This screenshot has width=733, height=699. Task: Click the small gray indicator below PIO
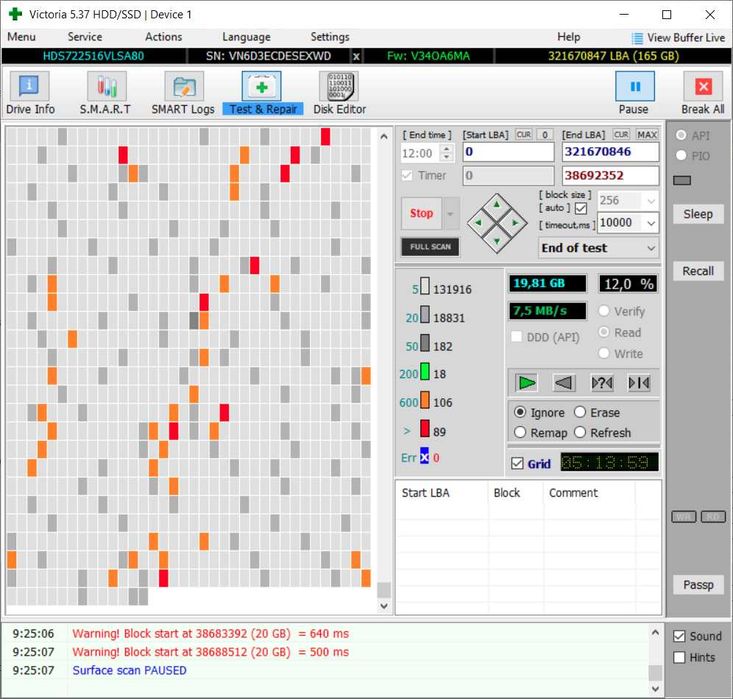click(x=682, y=180)
